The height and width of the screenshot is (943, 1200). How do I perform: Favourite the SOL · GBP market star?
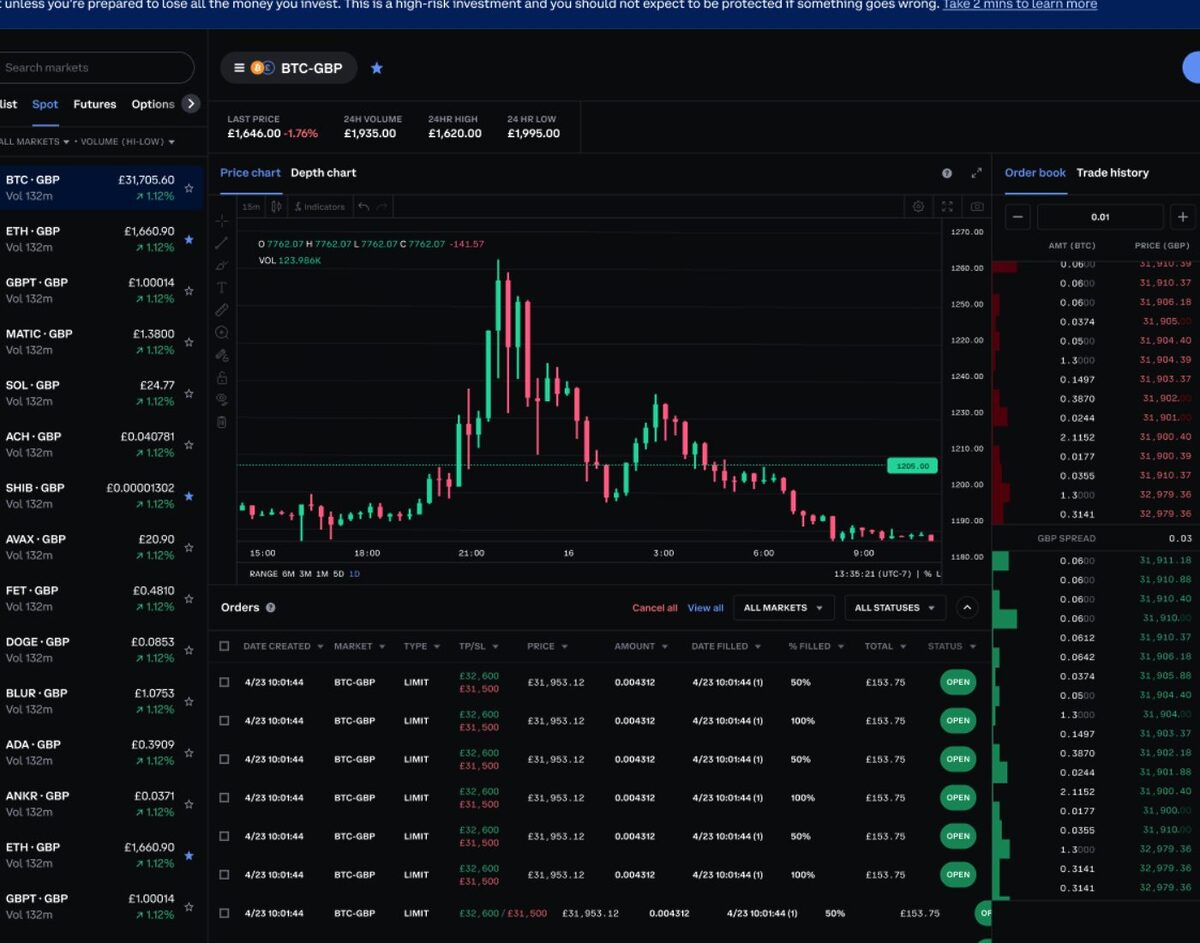pos(189,393)
